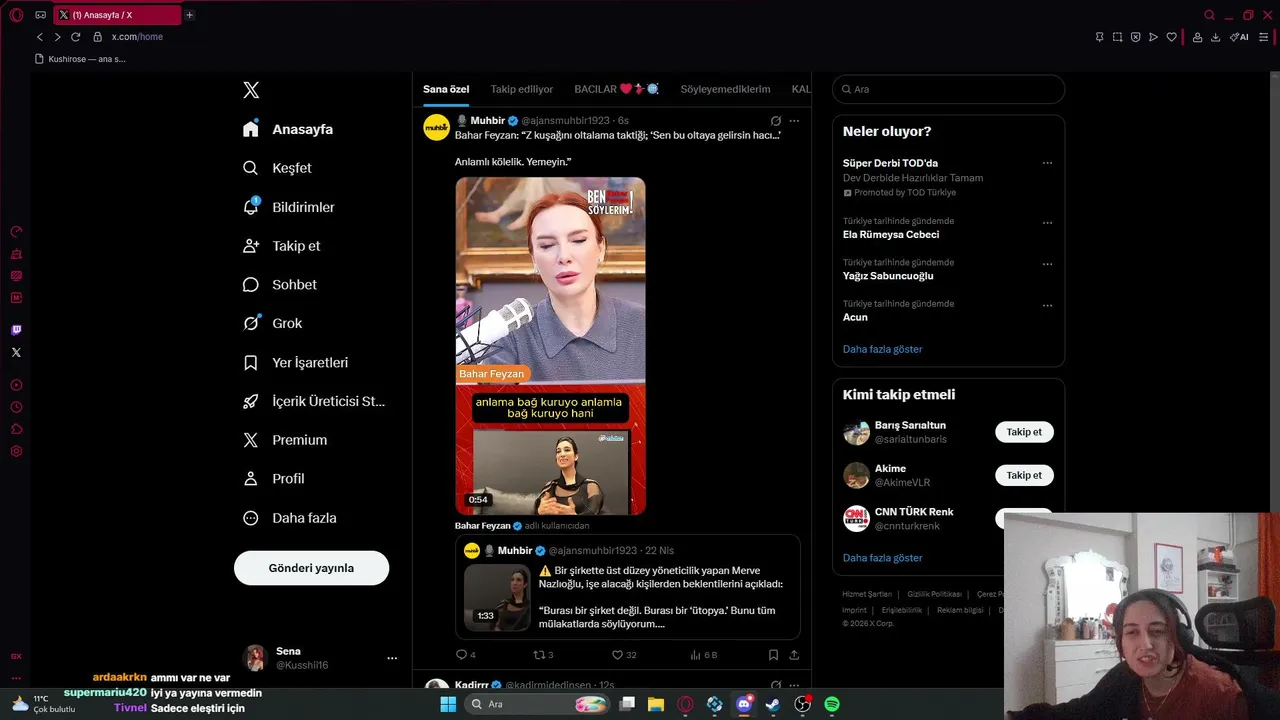Open options for Ela Rümeysa Cebeci trend

pyautogui.click(x=1047, y=223)
